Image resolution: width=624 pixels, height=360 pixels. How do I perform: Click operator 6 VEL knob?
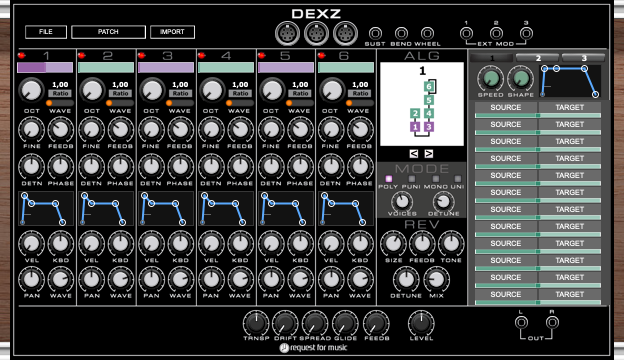click(331, 243)
